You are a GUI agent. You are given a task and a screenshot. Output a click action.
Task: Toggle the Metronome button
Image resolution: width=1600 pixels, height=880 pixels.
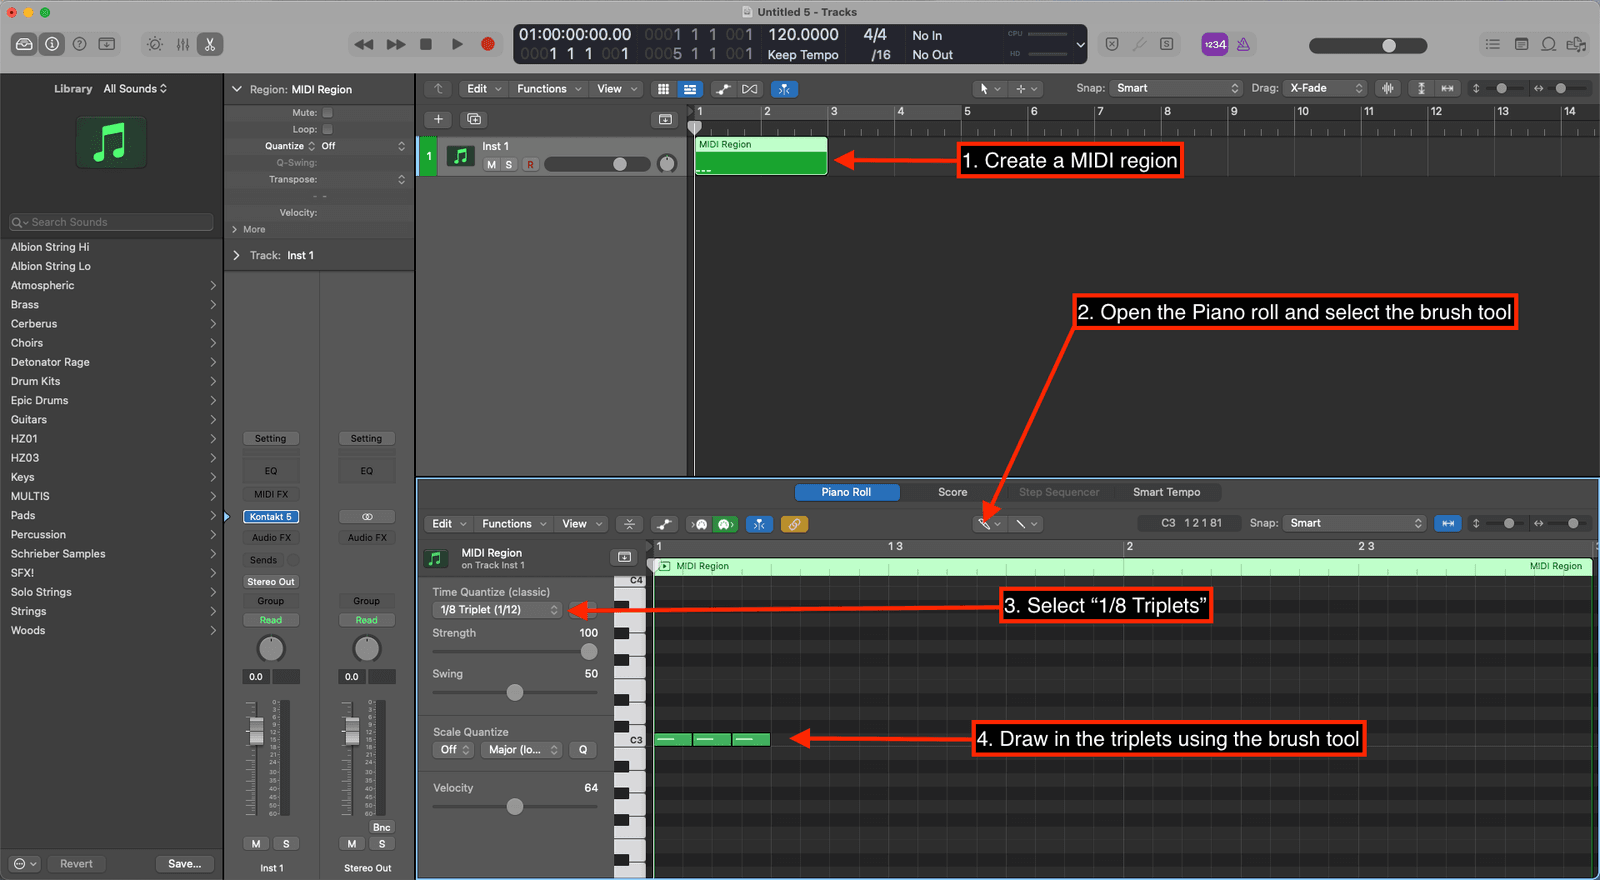point(1243,44)
